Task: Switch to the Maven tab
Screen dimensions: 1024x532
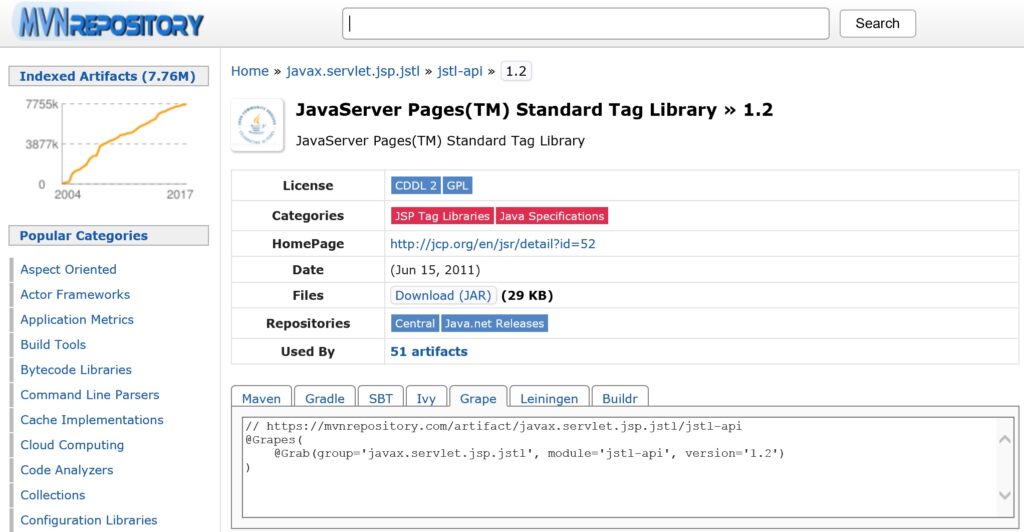Action: click(x=261, y=398)
